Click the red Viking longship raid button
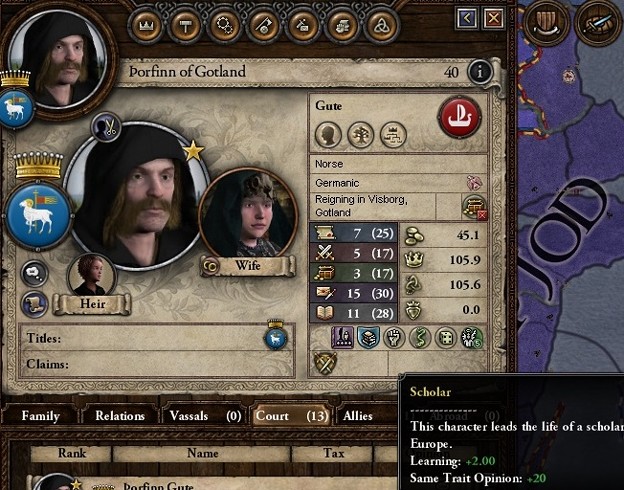624x490 pixels. (x=460, y=117)
